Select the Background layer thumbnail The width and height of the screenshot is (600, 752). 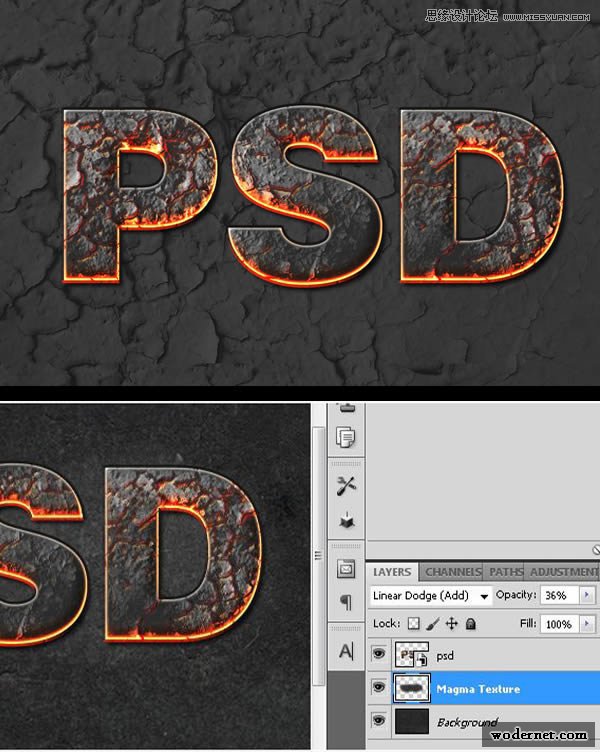[412, 721]
